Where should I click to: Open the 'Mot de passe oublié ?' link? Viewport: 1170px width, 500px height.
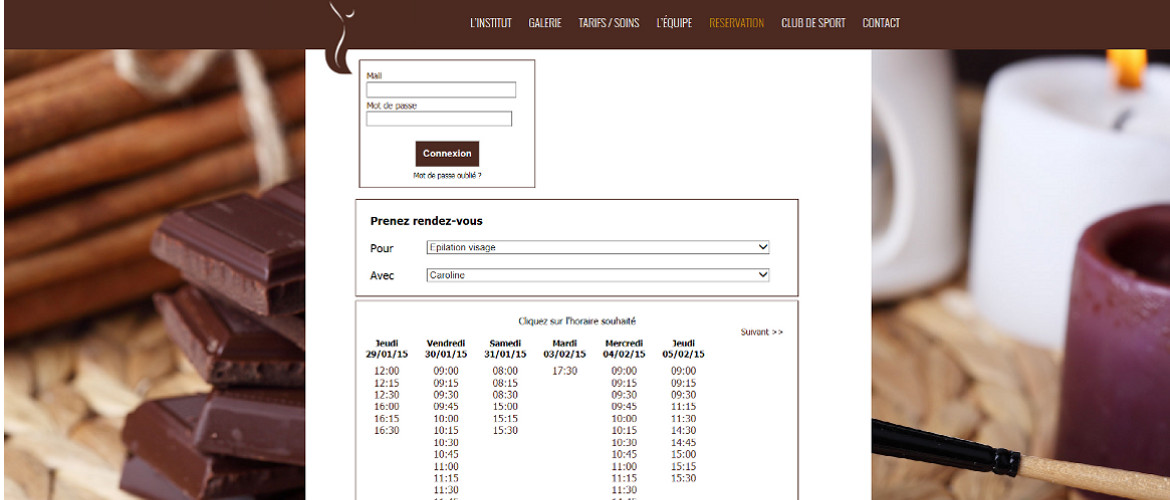447,176
